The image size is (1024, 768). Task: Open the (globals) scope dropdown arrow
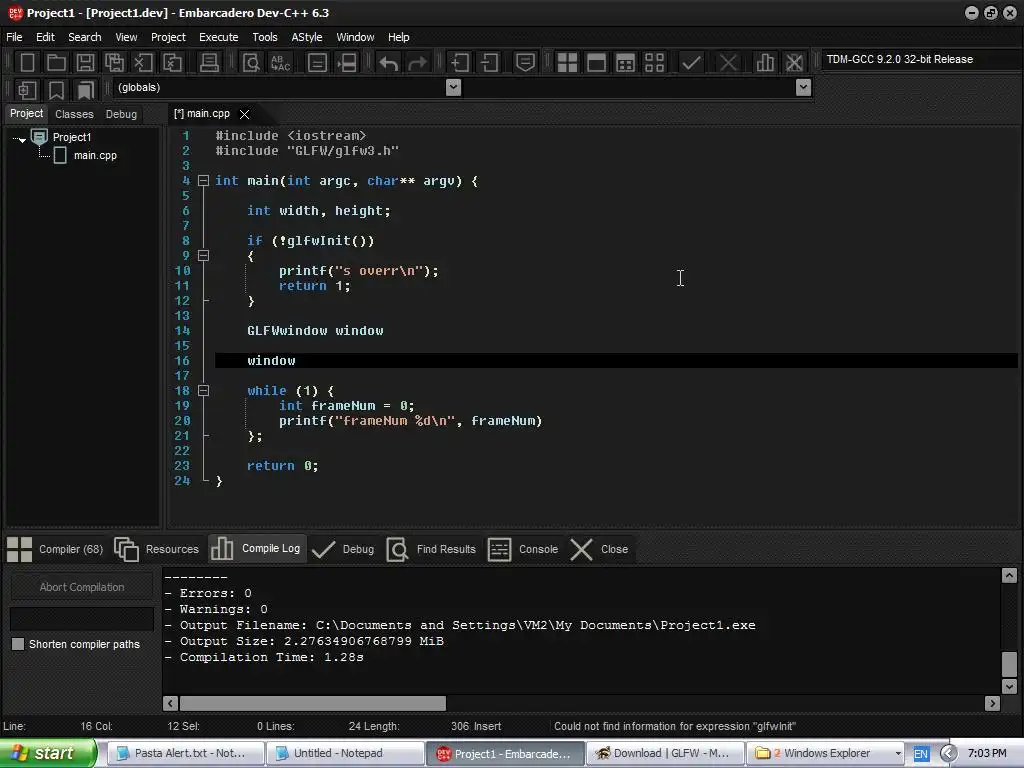click(x=453, y=88)
